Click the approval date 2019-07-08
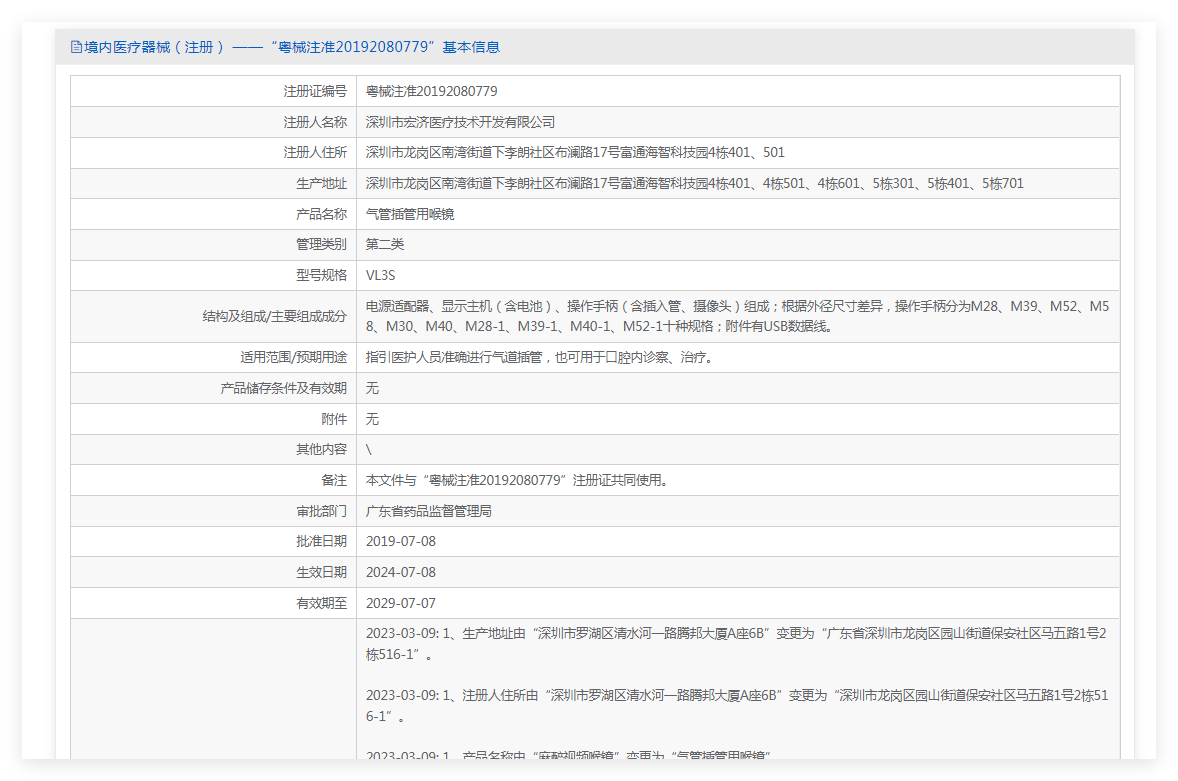 tap(400, 541)
